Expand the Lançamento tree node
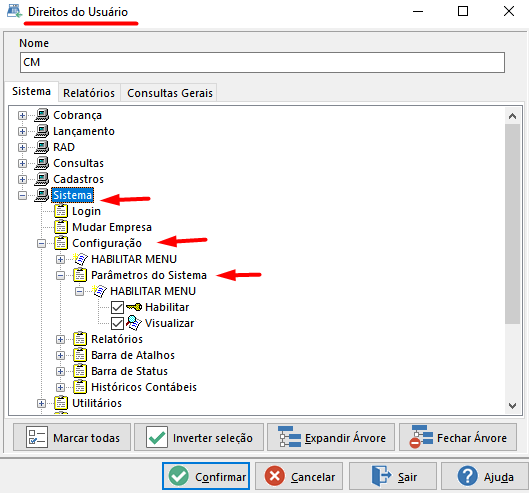Screen dimensions: 529x493 [22, 131]
